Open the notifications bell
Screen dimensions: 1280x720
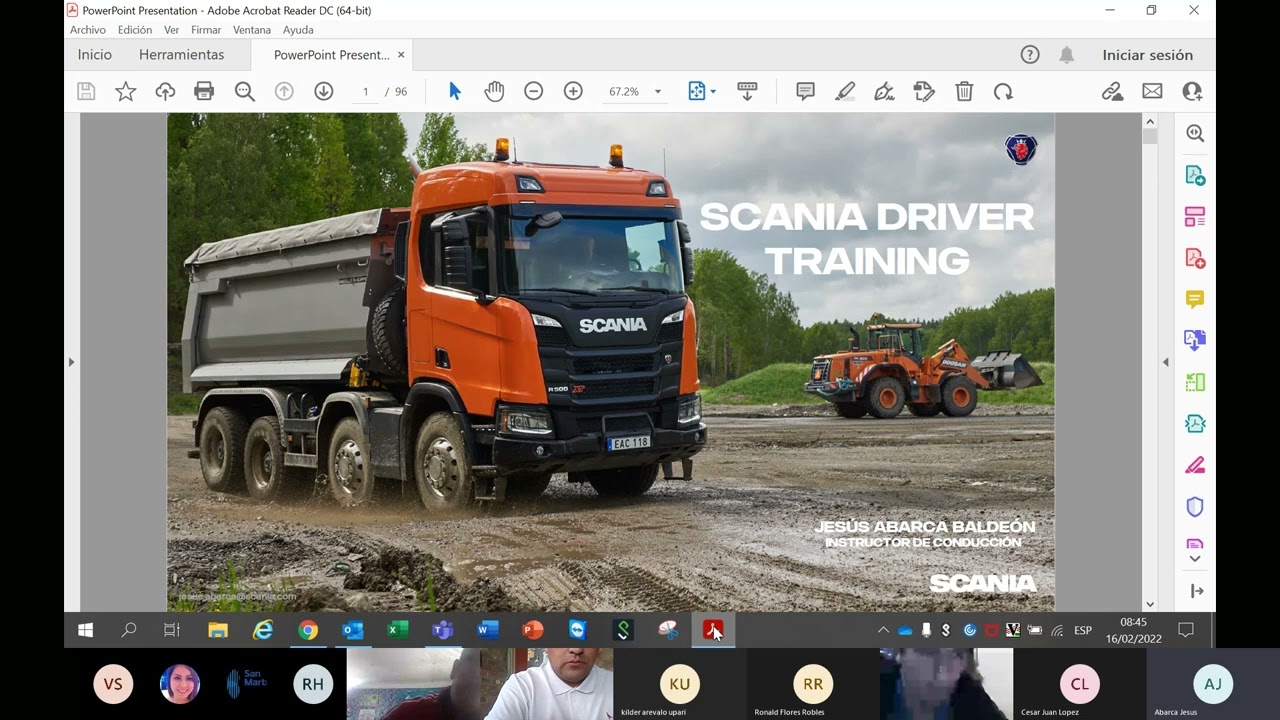pos(1067,55)
